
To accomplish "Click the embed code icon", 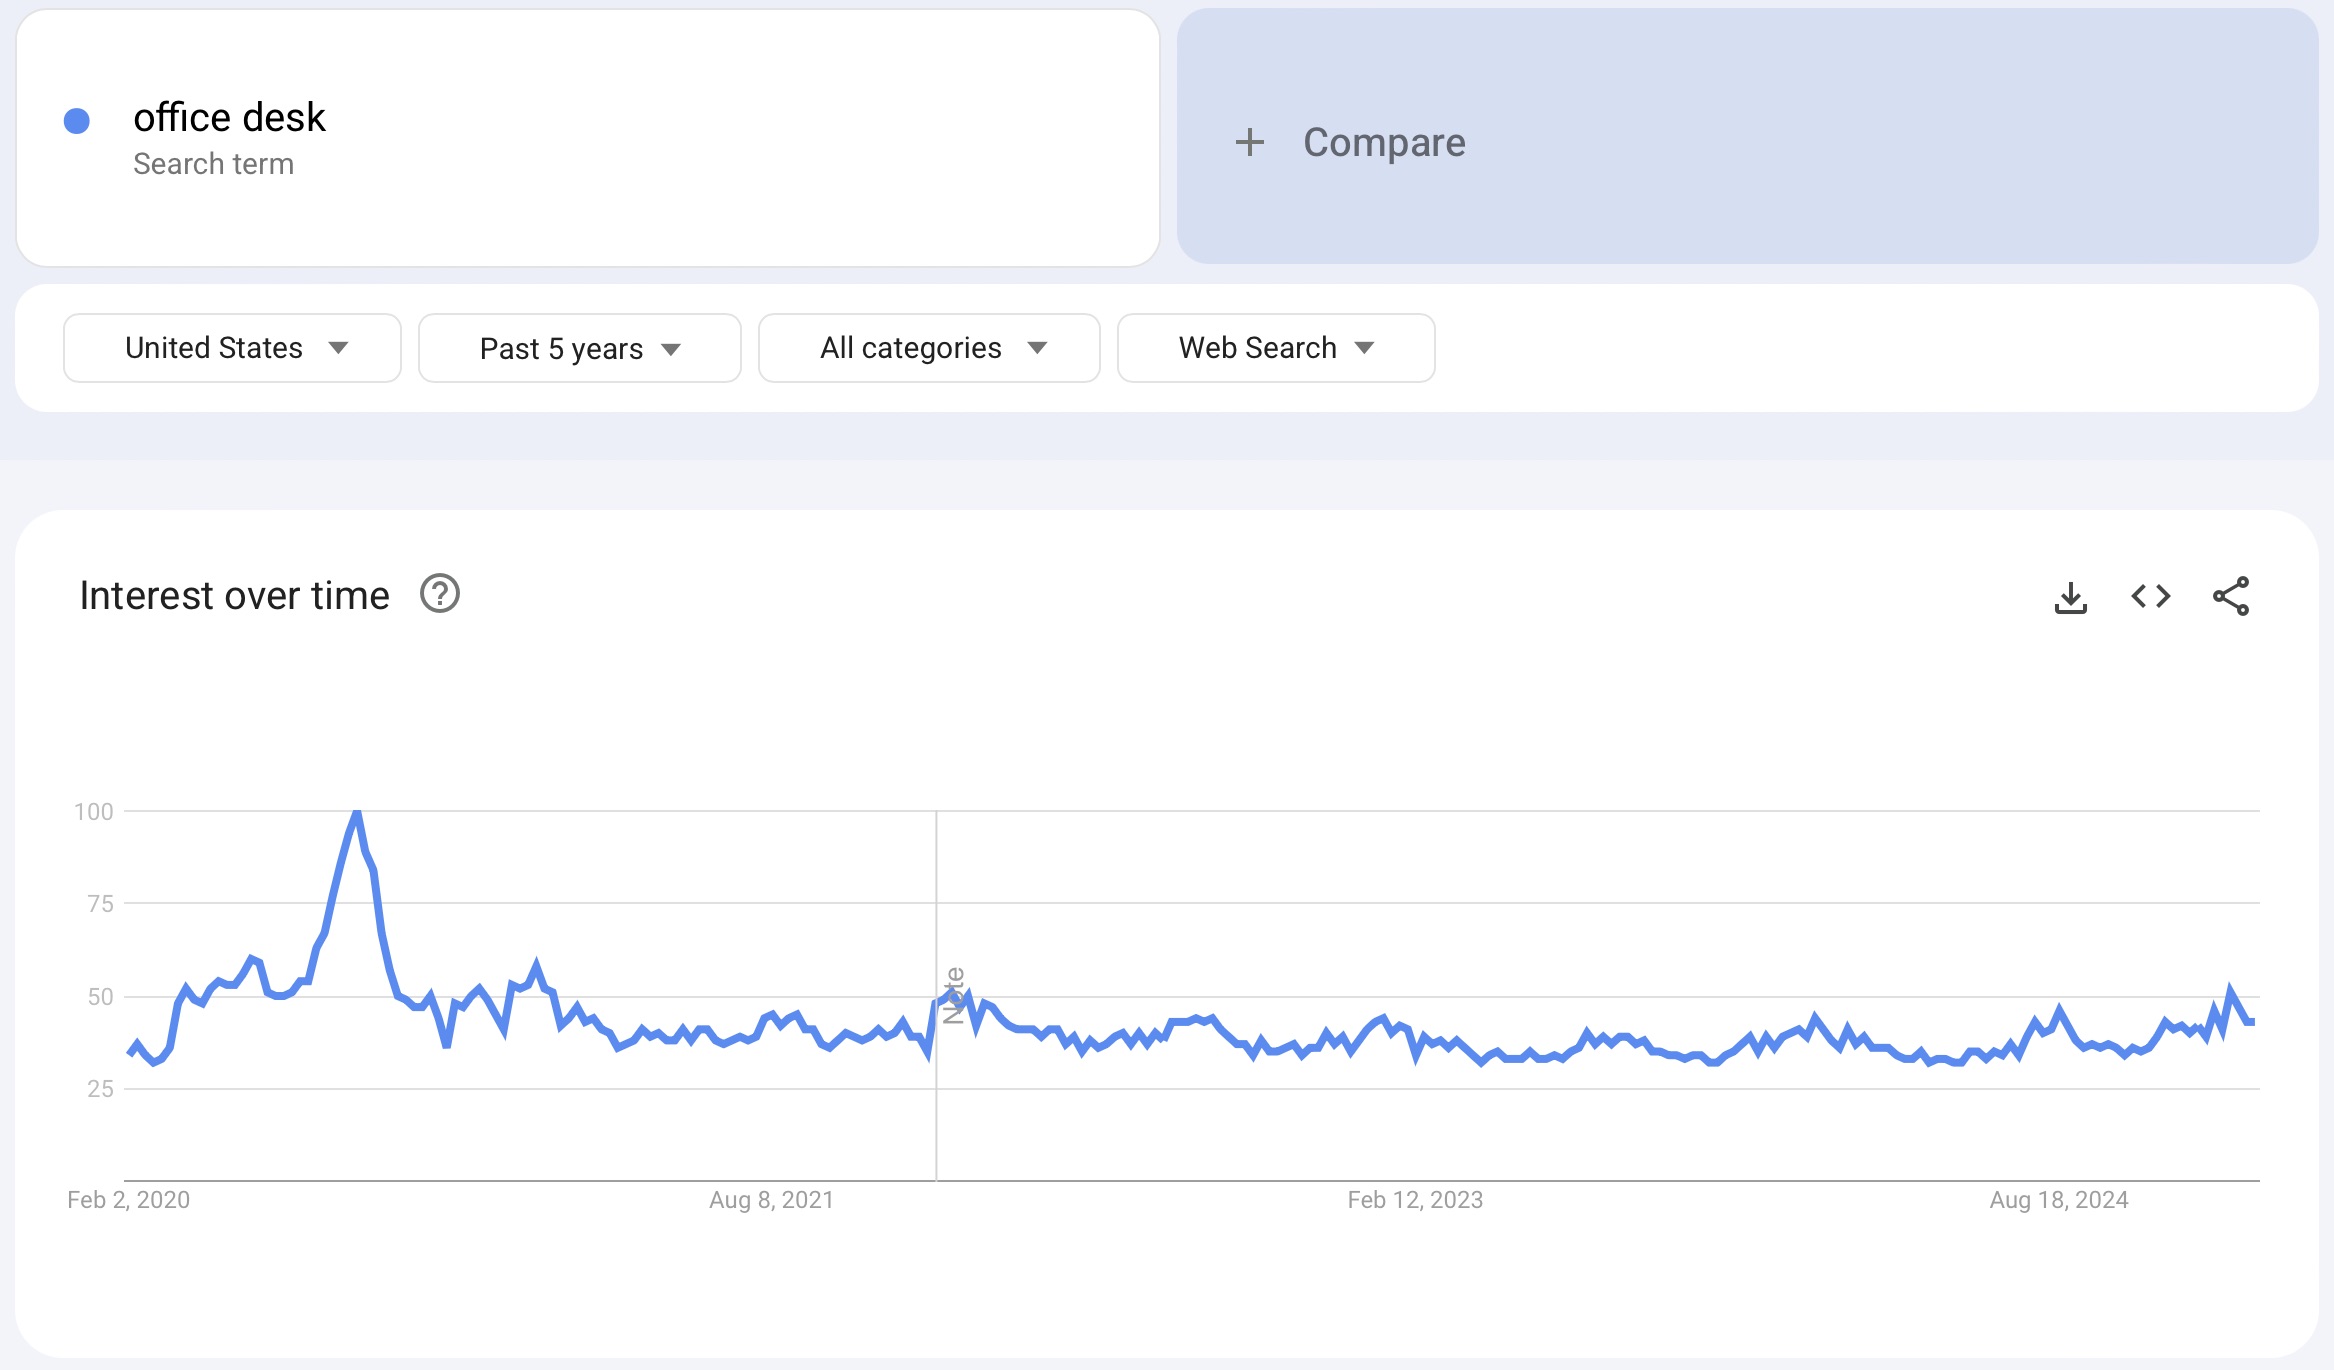I will [x=2151, y=597].
